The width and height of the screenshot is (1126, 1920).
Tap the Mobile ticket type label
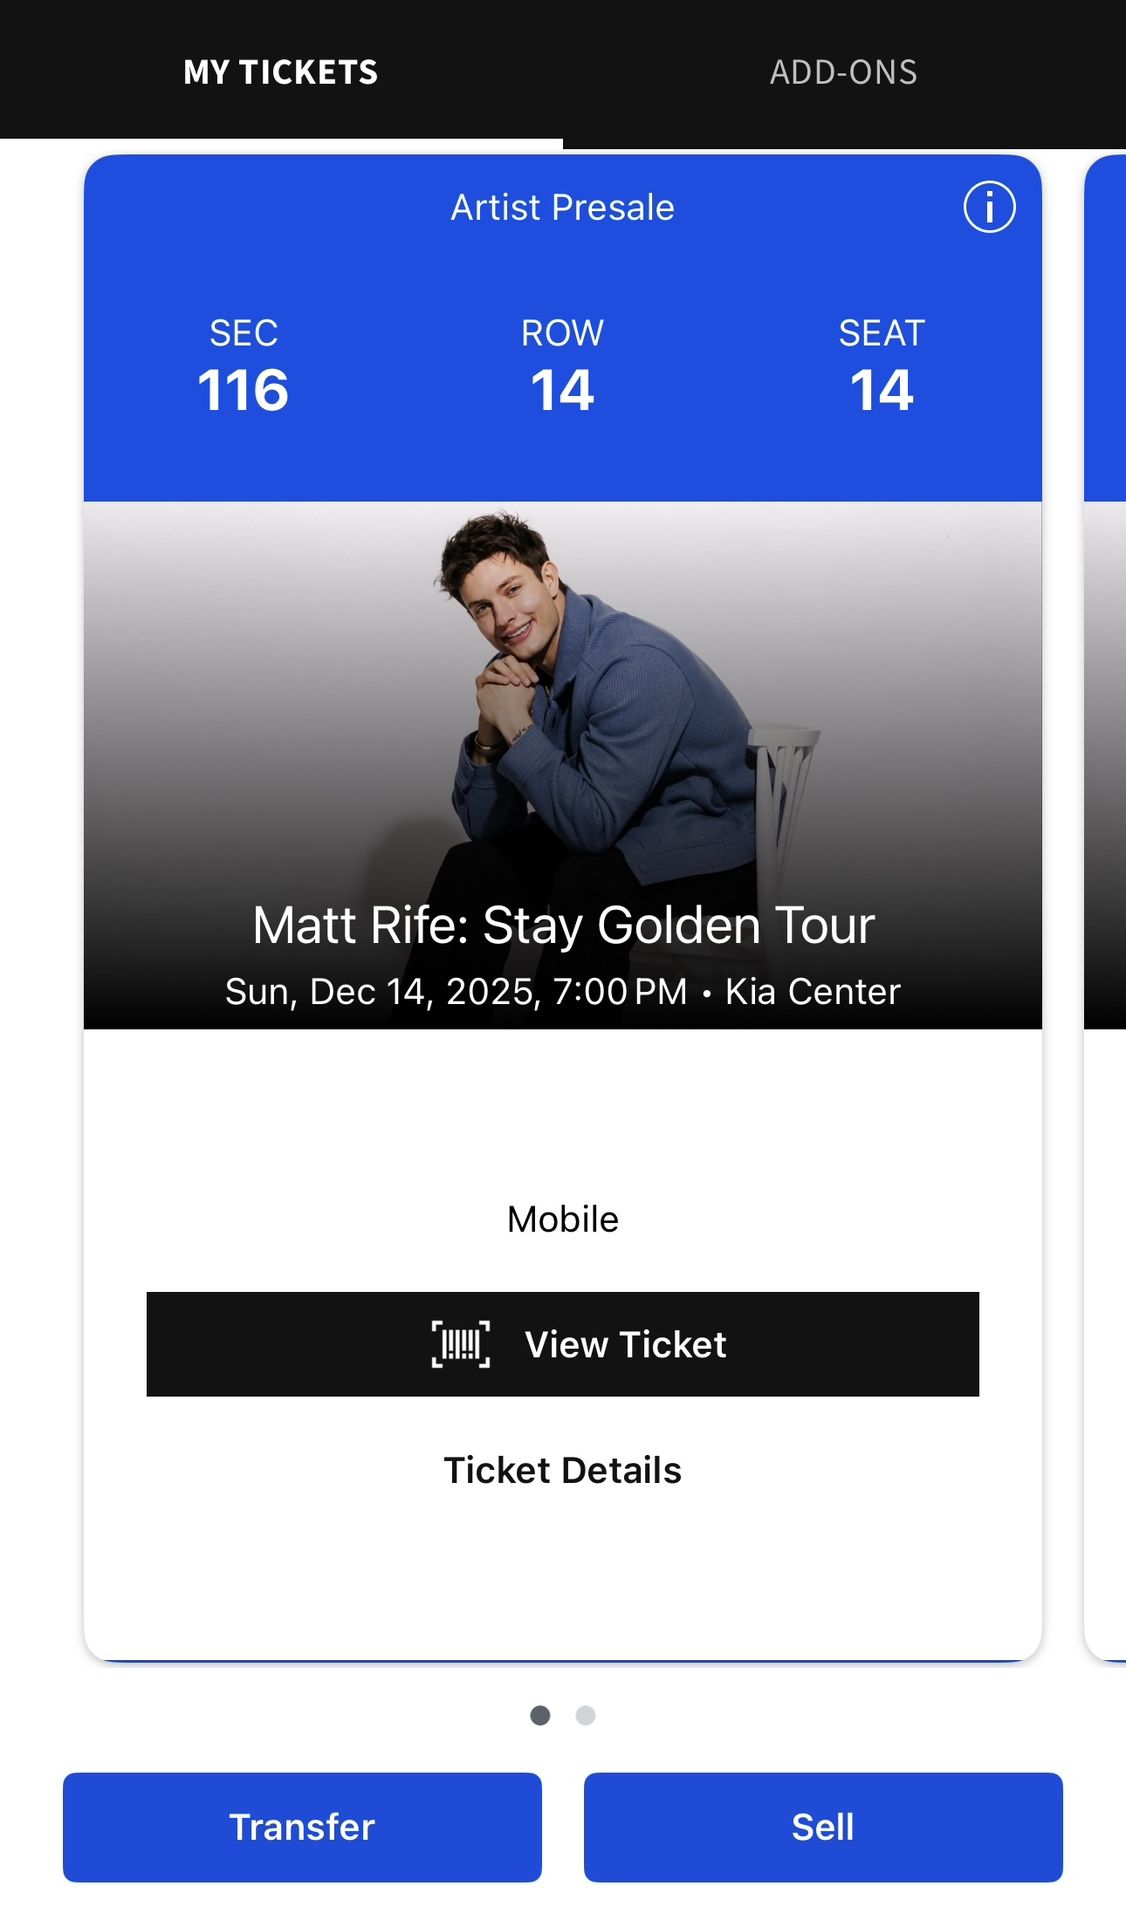(x=561, y=1218)
